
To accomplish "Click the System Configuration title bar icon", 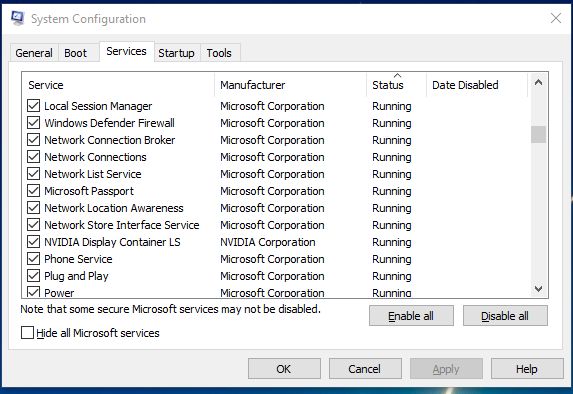I will click(x=18, y=18).
